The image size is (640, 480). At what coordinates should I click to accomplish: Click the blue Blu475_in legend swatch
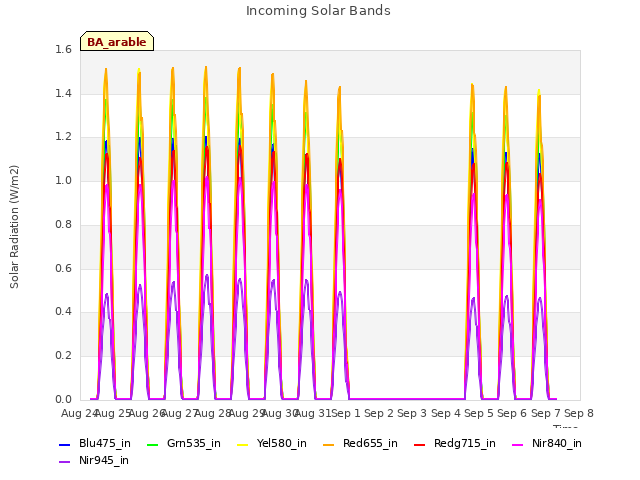(64, 444)
